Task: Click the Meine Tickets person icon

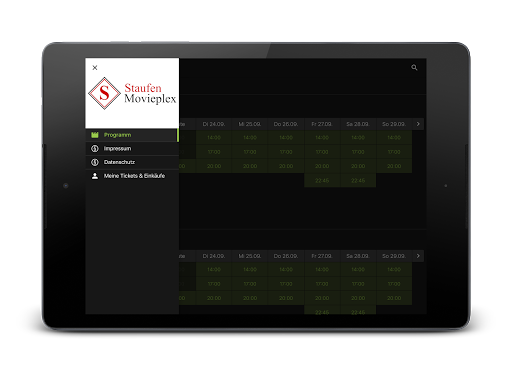Action: click(95, 176)
